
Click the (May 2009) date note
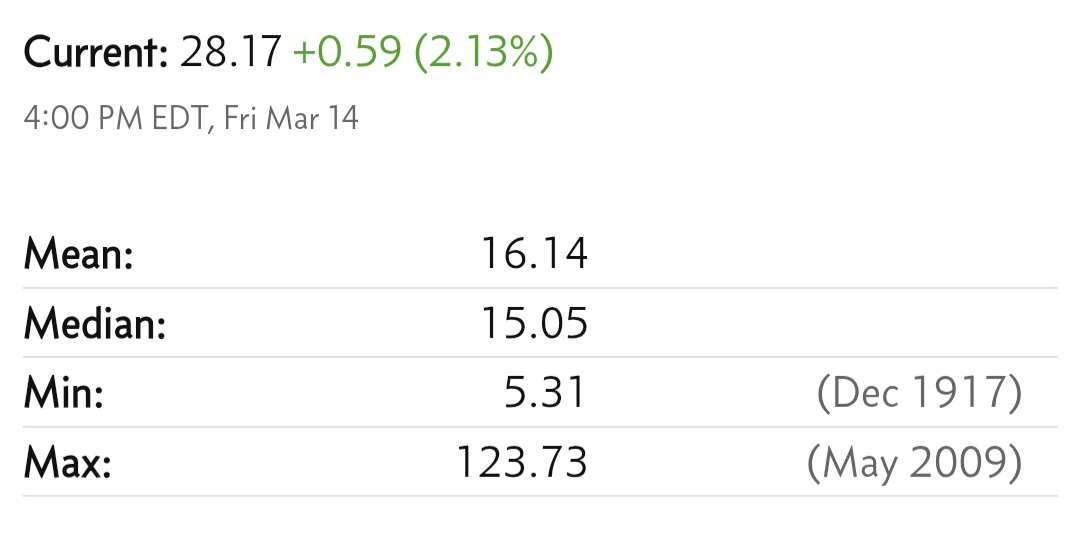coord(915,463)
